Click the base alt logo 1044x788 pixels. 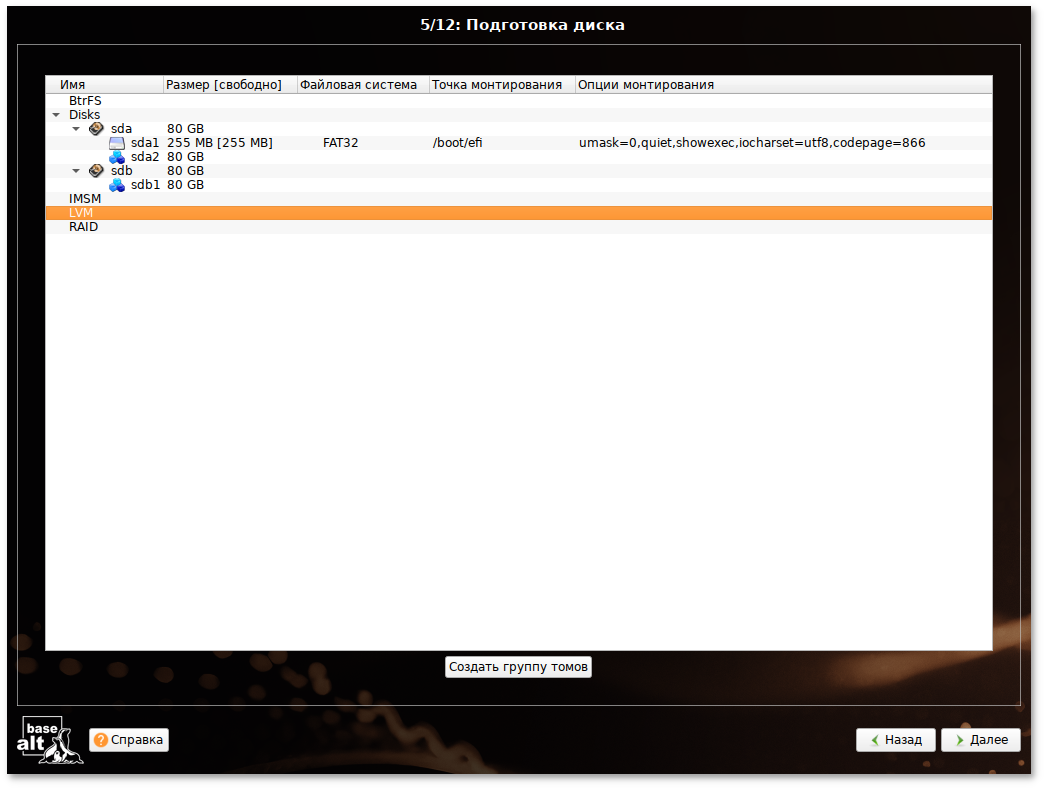[50, 740]
